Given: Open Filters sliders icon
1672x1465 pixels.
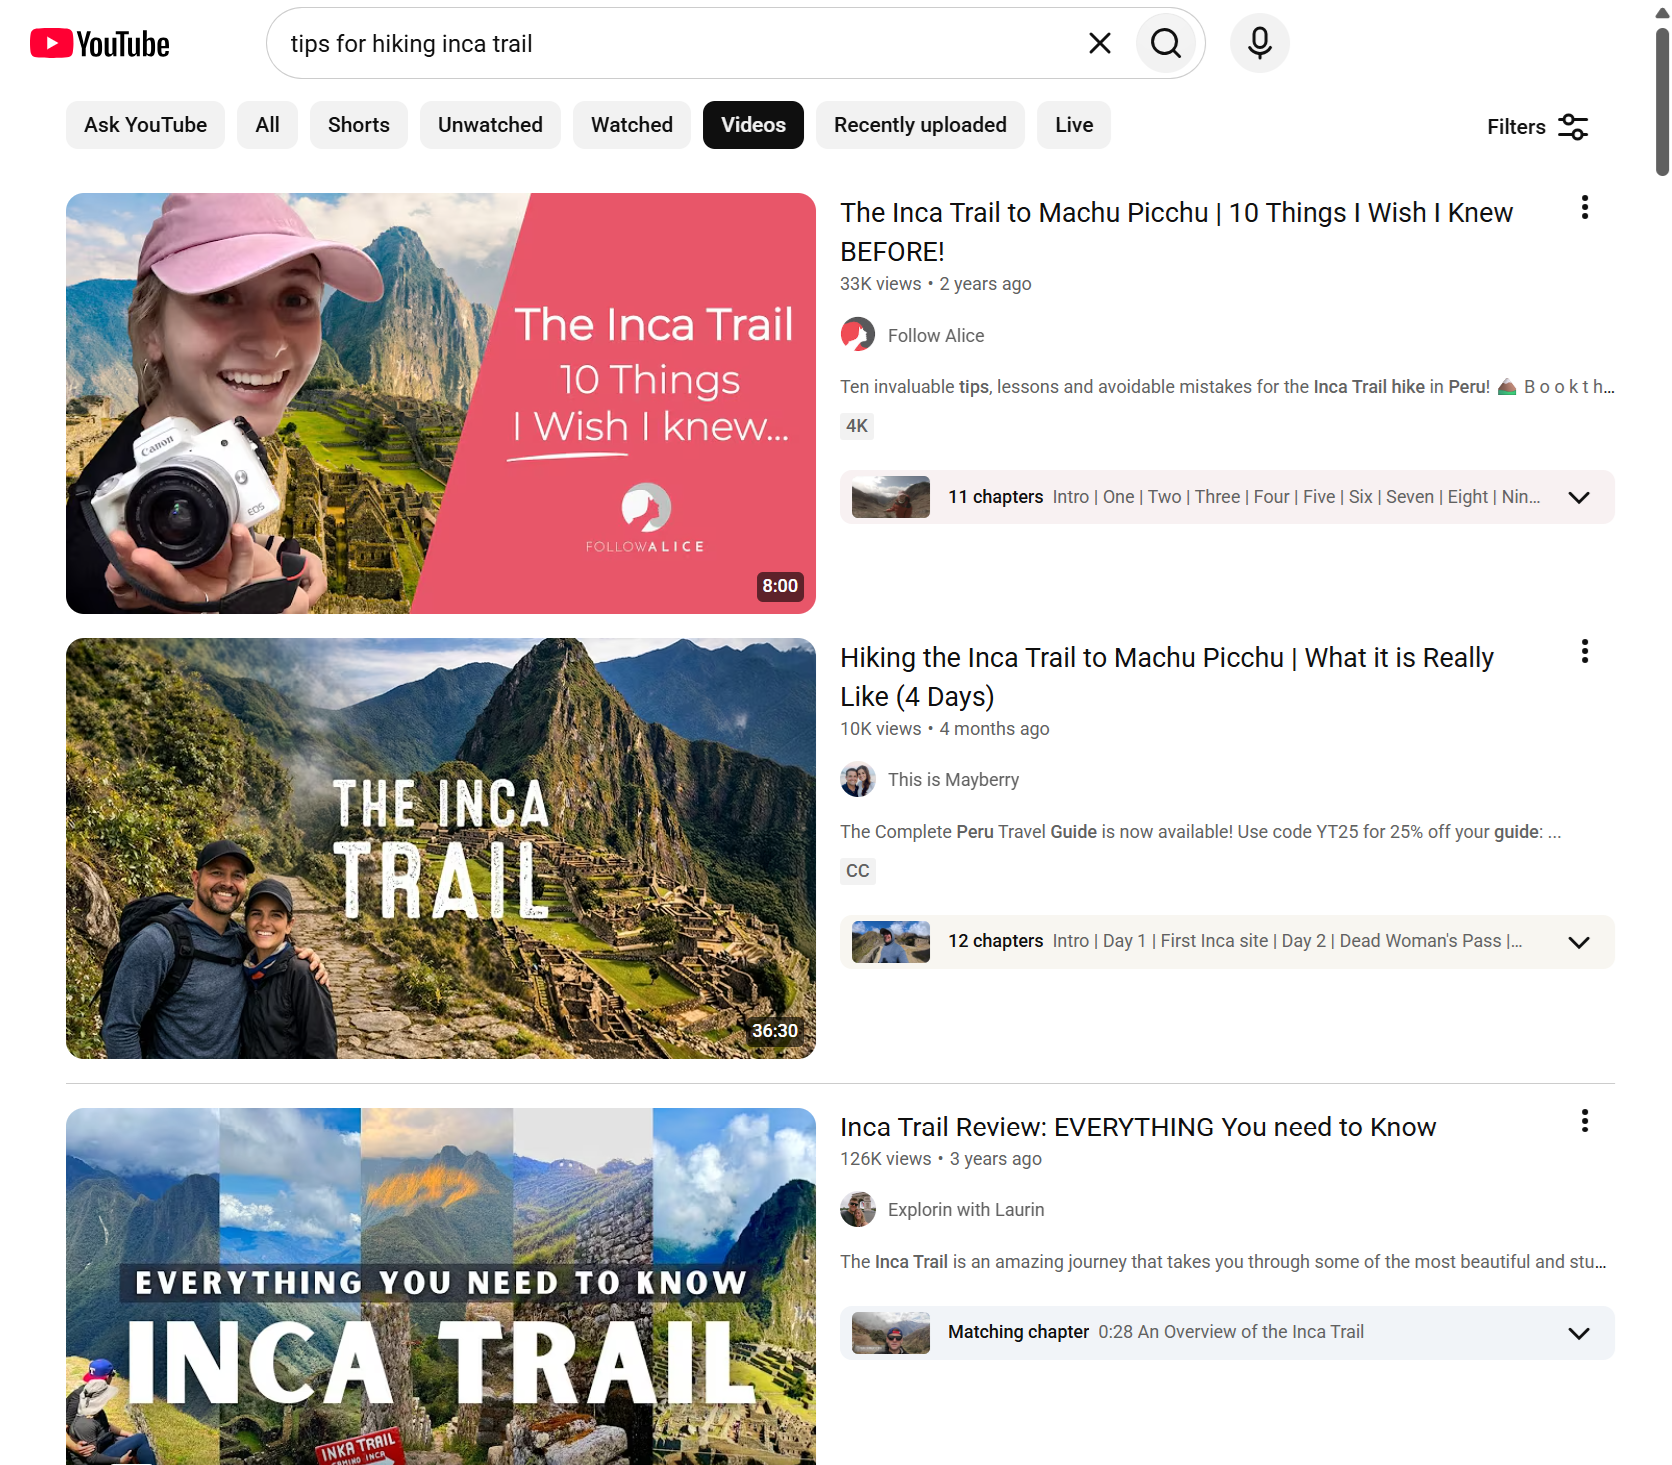Looking at the screenshot, I should 1573,127.
